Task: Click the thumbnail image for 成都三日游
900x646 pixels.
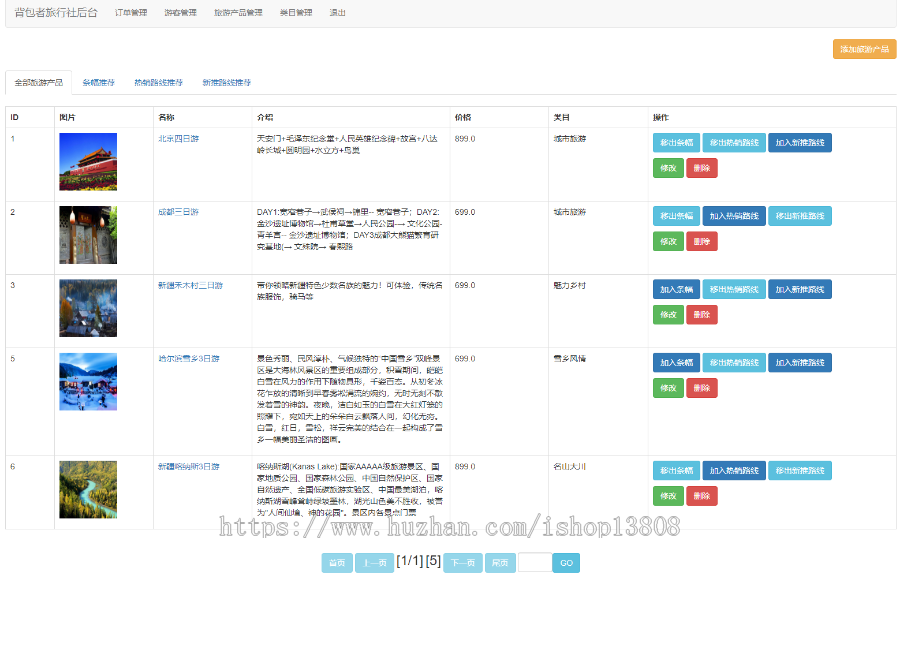Action: 88,235
